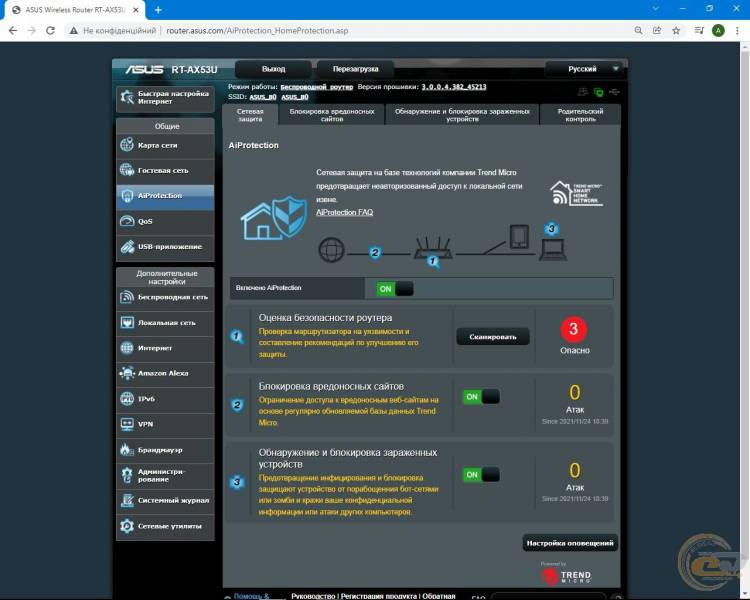Bookmark page with star icon
This screenshot has width=750, height=600.
676,31
